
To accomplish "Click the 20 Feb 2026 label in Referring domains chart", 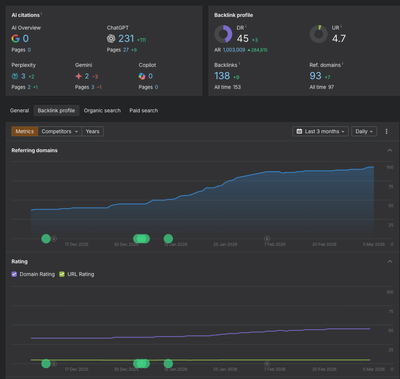I will coord(324,244).
